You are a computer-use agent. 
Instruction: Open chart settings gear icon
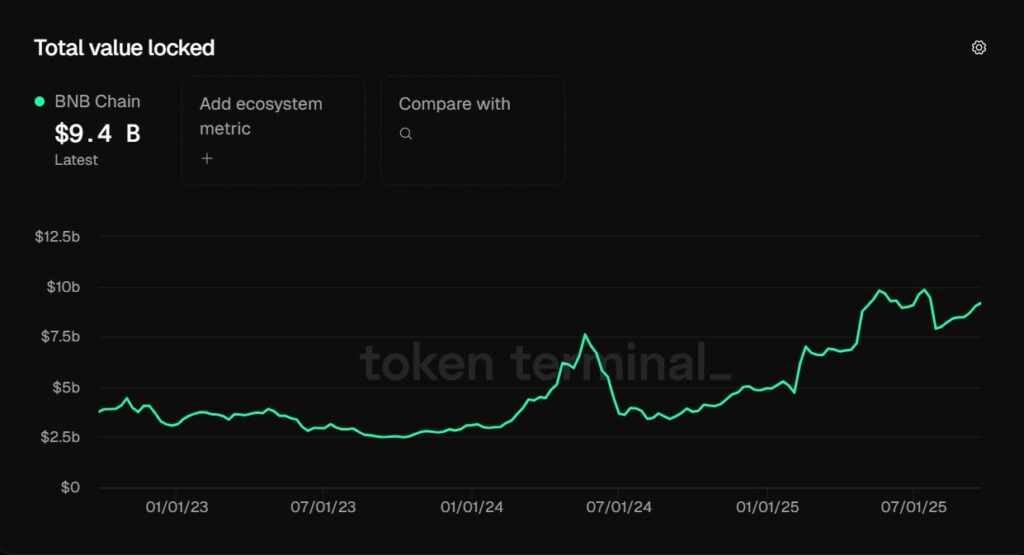click(x=979, y=48)
